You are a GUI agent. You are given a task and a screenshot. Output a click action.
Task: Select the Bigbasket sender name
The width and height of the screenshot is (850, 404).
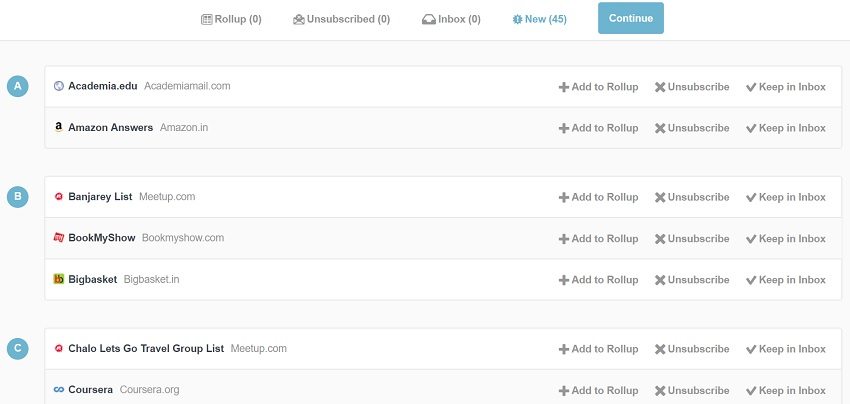[93, 280]
